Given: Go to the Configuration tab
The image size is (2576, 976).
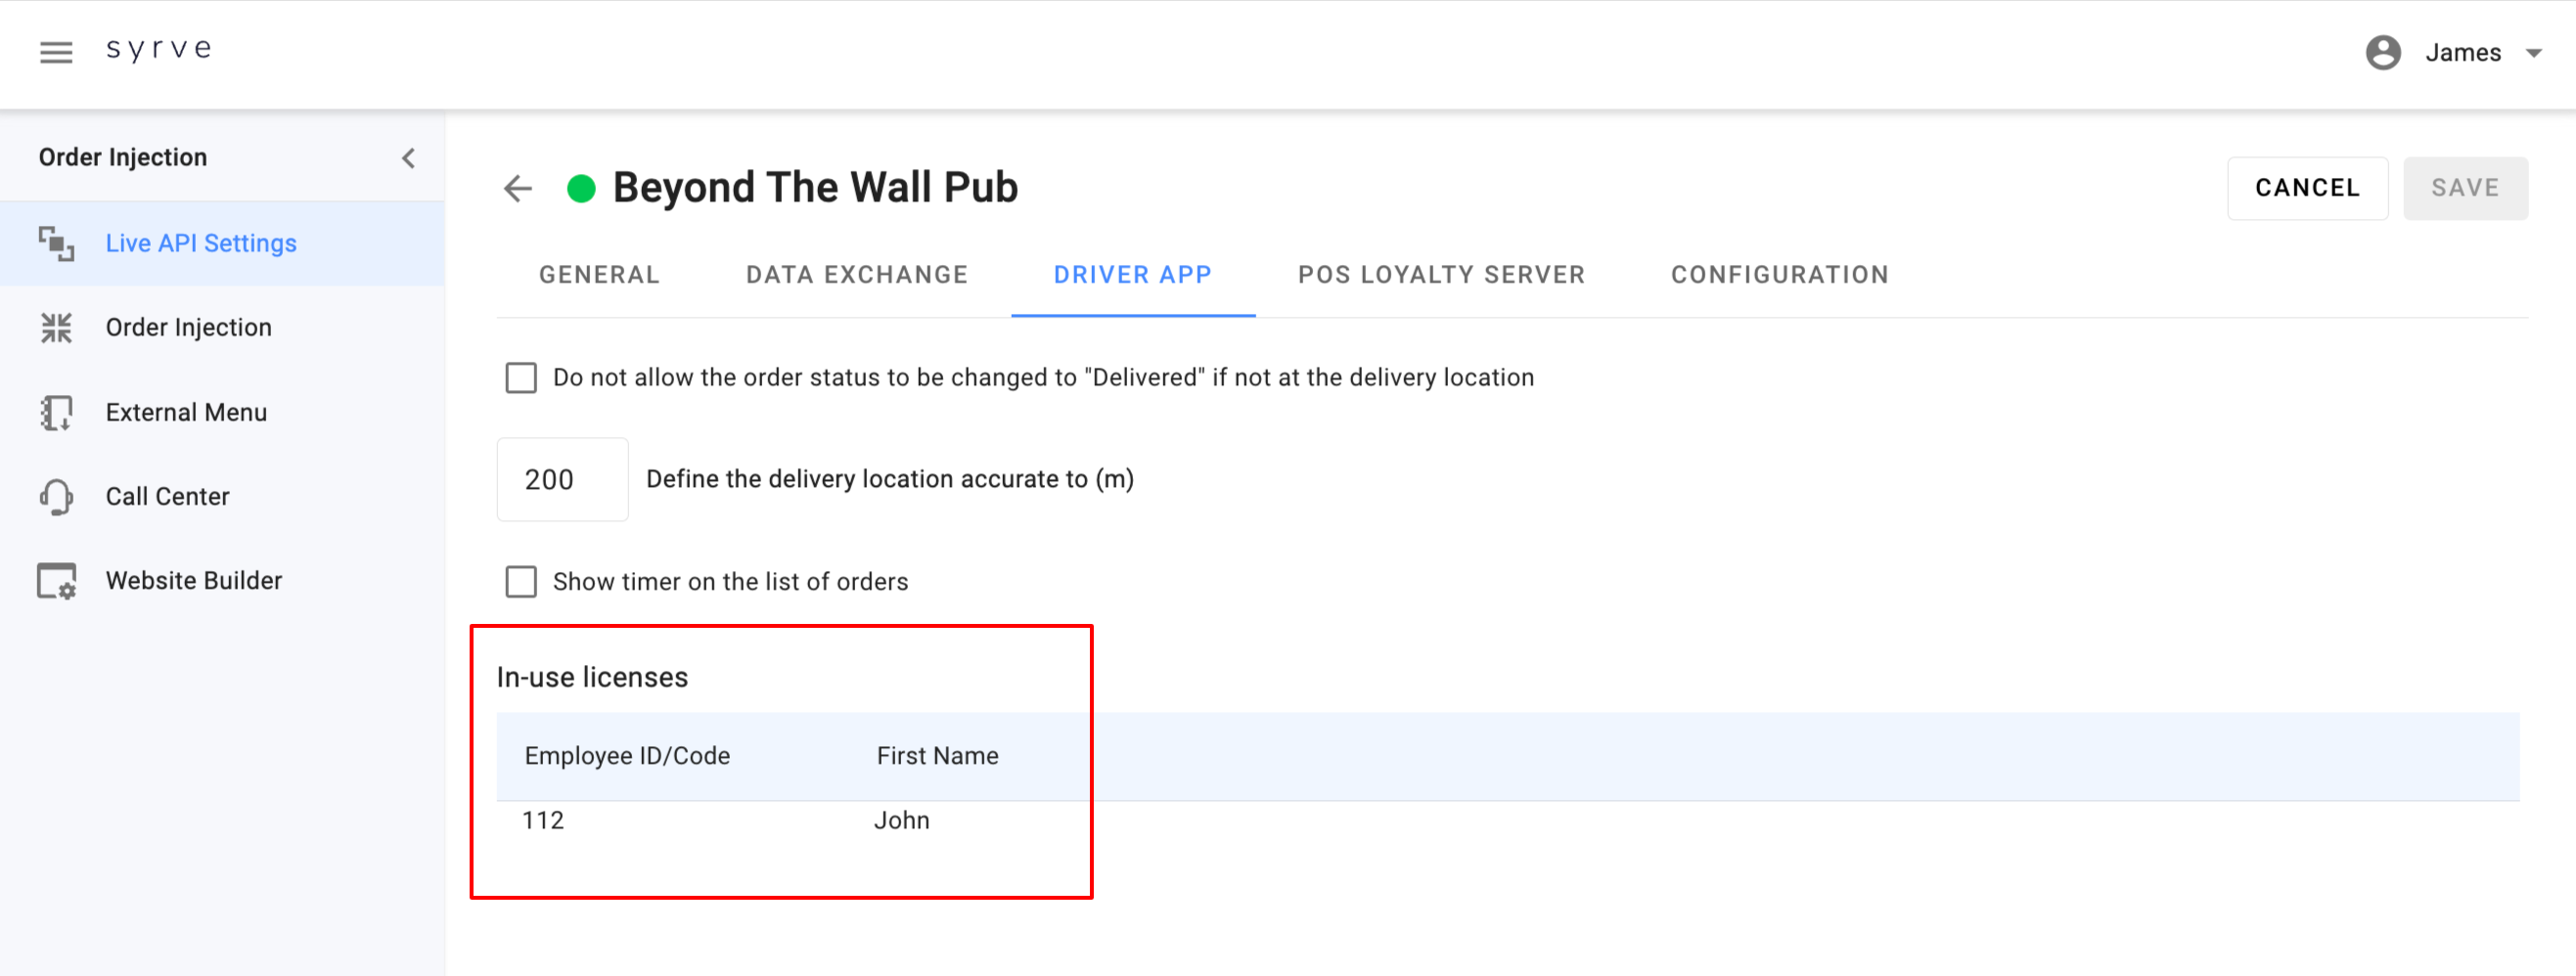Looking at the screenshot, I should click(1779, 275).
